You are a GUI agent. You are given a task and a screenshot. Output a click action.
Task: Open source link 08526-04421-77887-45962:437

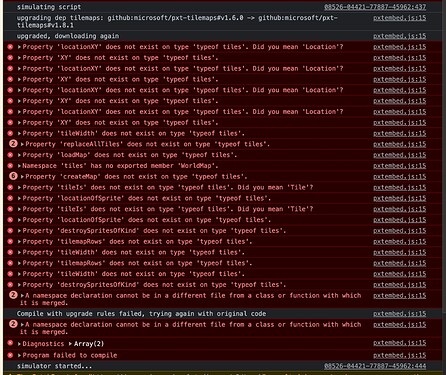tap(375, 7)
